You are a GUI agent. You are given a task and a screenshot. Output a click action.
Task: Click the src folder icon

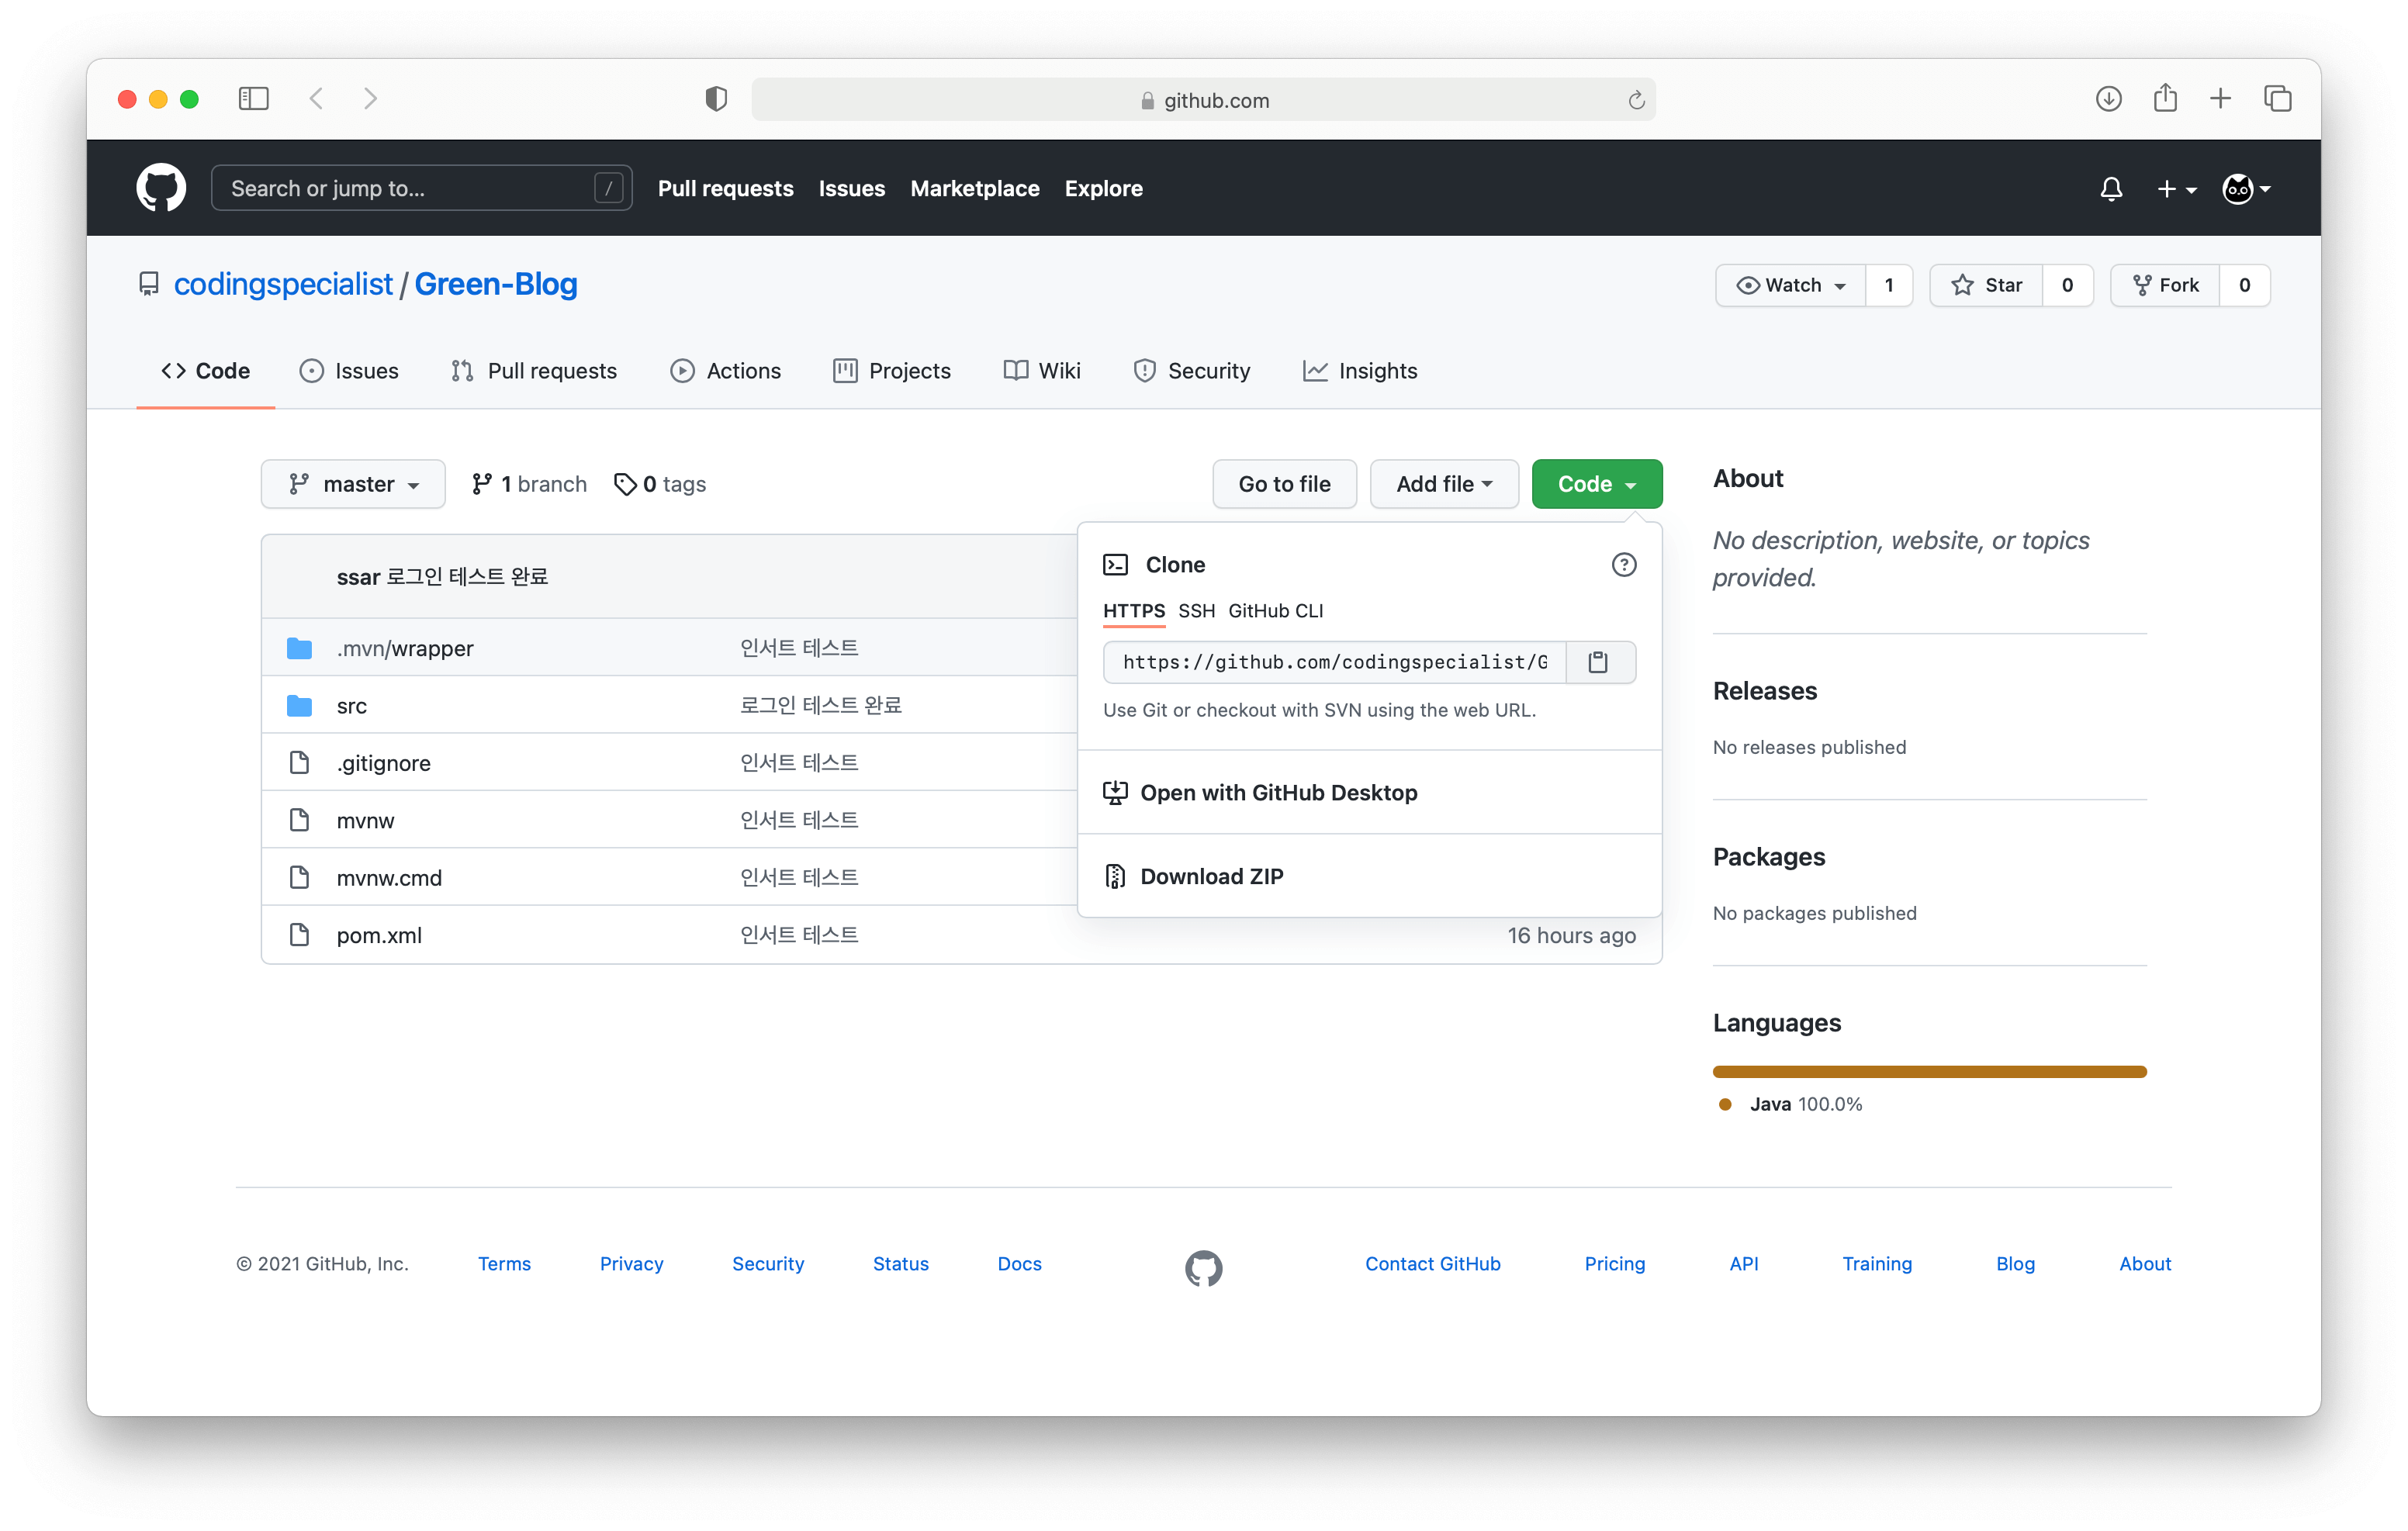[299, 706]
